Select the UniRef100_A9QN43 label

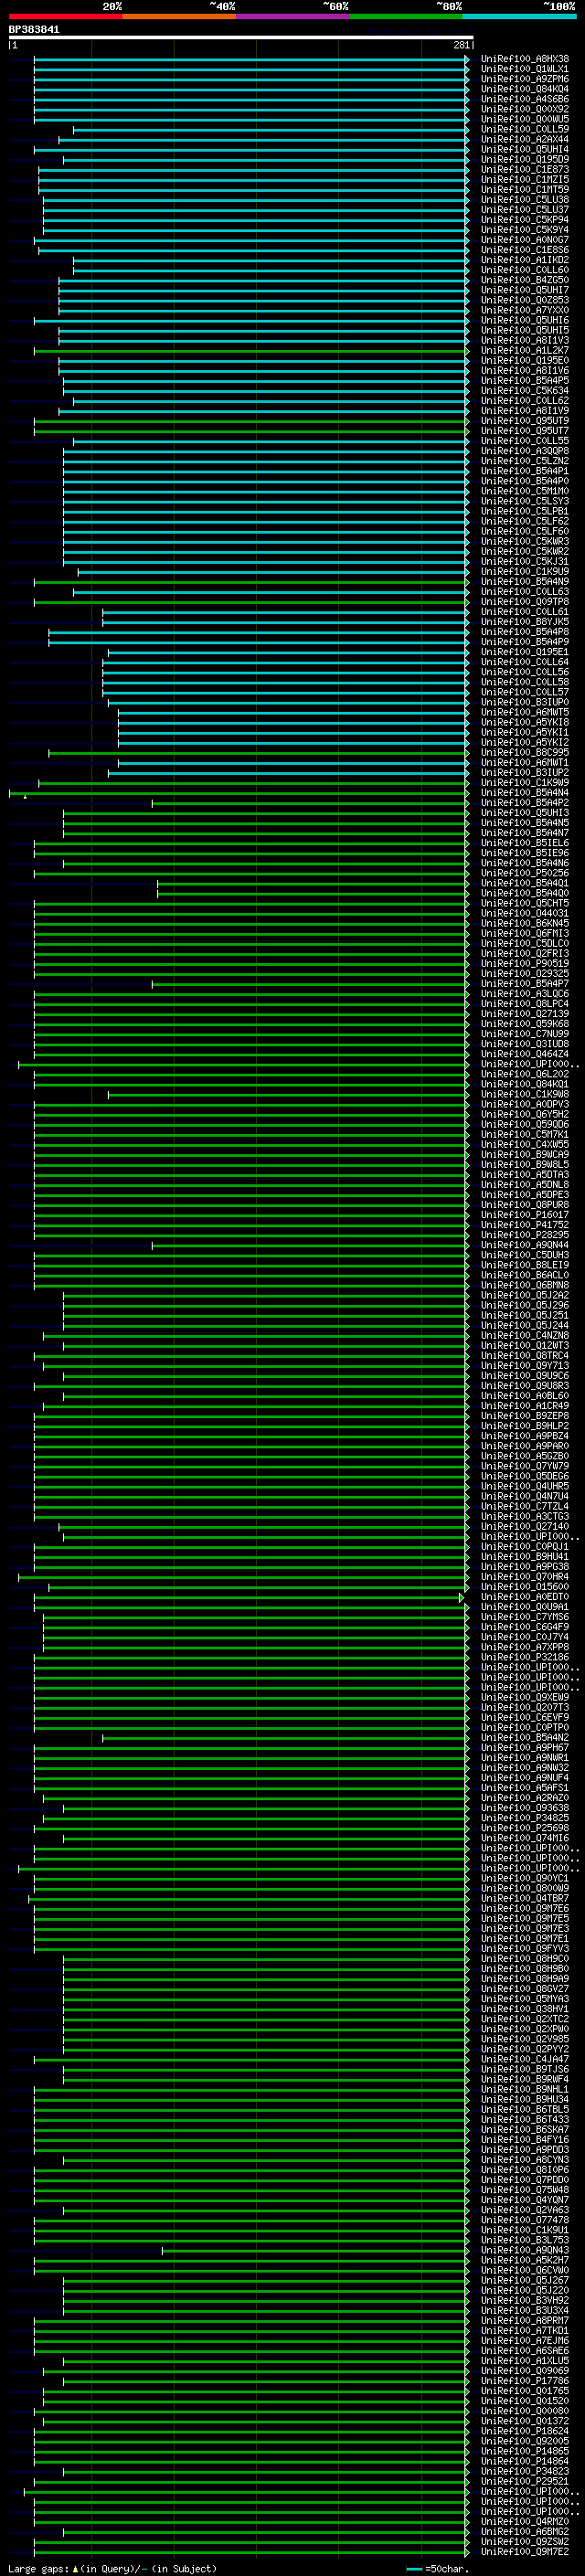pos(525,2250)
